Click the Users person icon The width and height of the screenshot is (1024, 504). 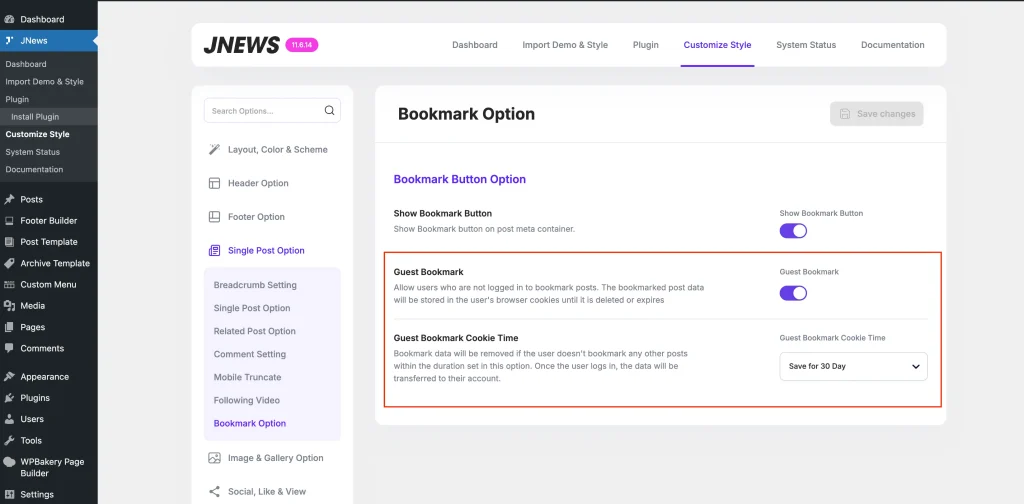pyautogui.click(x=9, y=419)
